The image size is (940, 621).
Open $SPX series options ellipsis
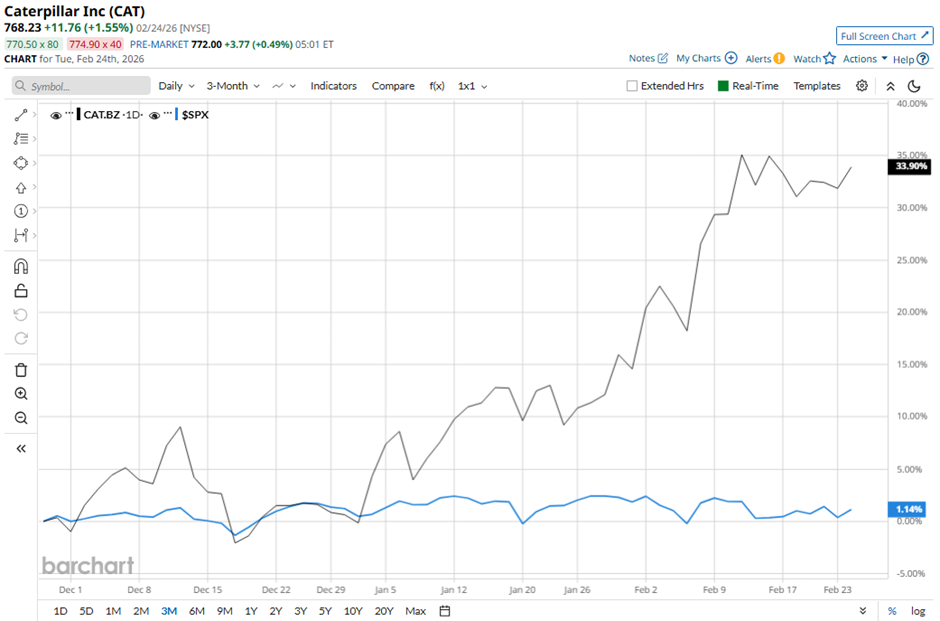[x=167, y=113]
